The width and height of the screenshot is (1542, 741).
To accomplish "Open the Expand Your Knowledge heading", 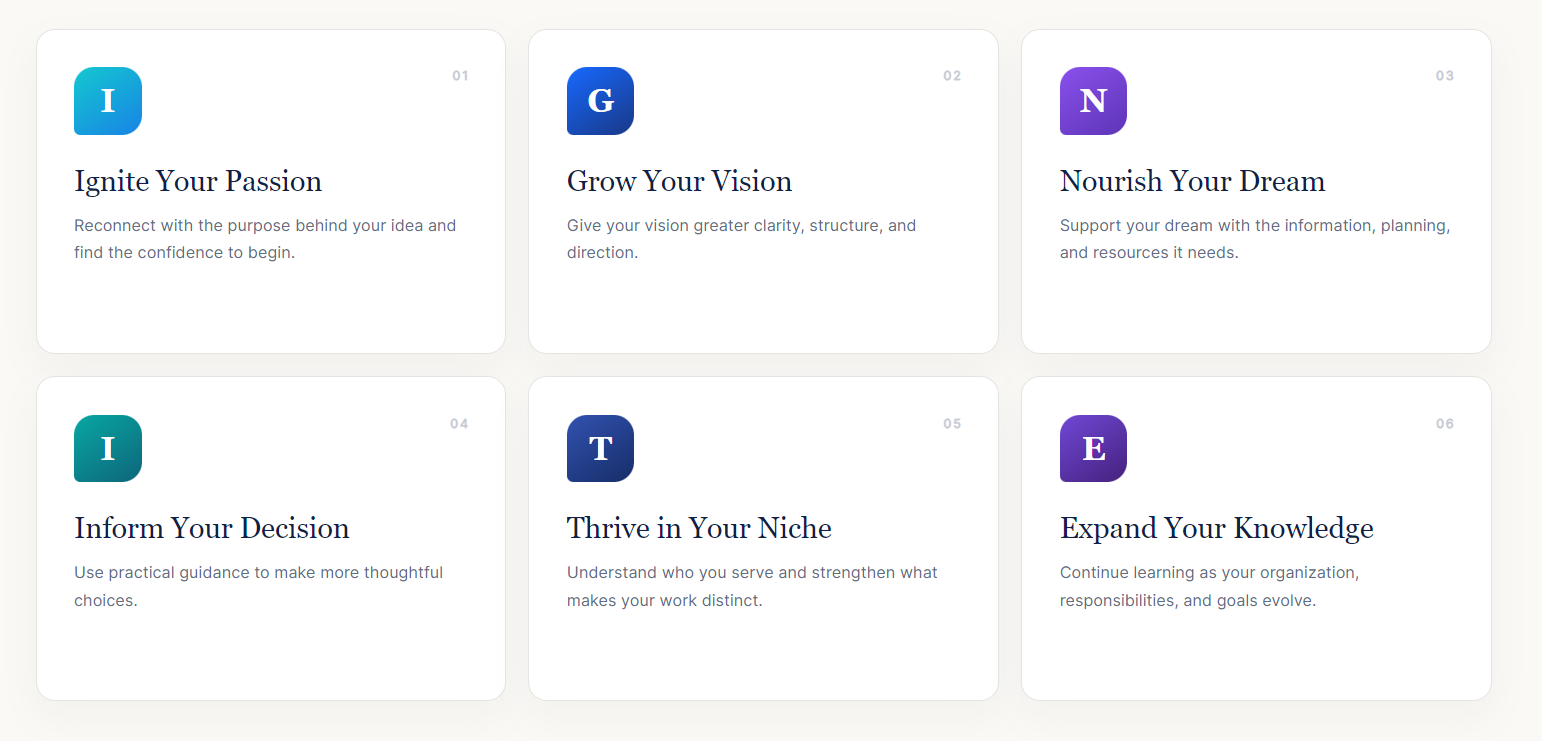I will pos(1216,528).
